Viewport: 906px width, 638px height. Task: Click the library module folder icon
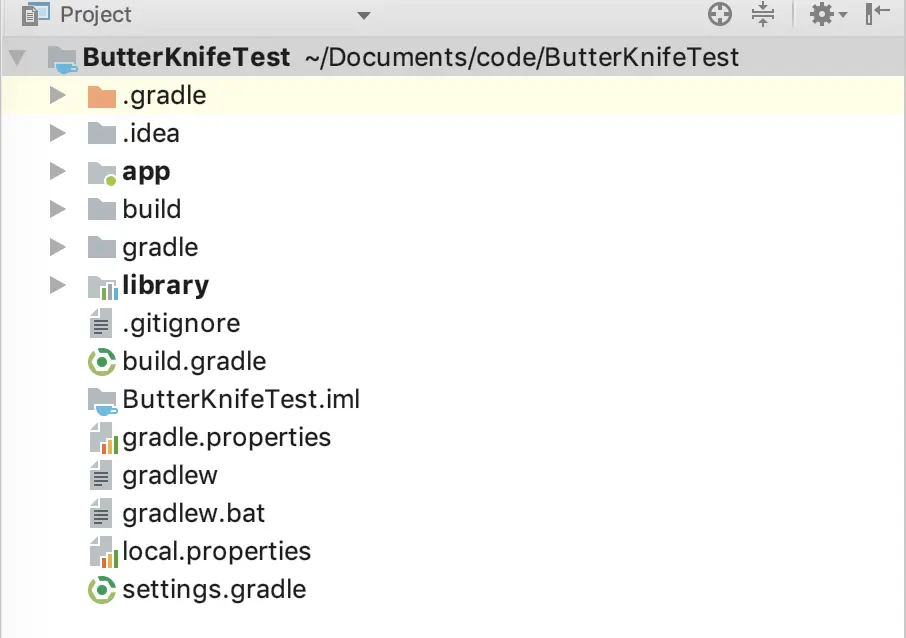(102, 286)
